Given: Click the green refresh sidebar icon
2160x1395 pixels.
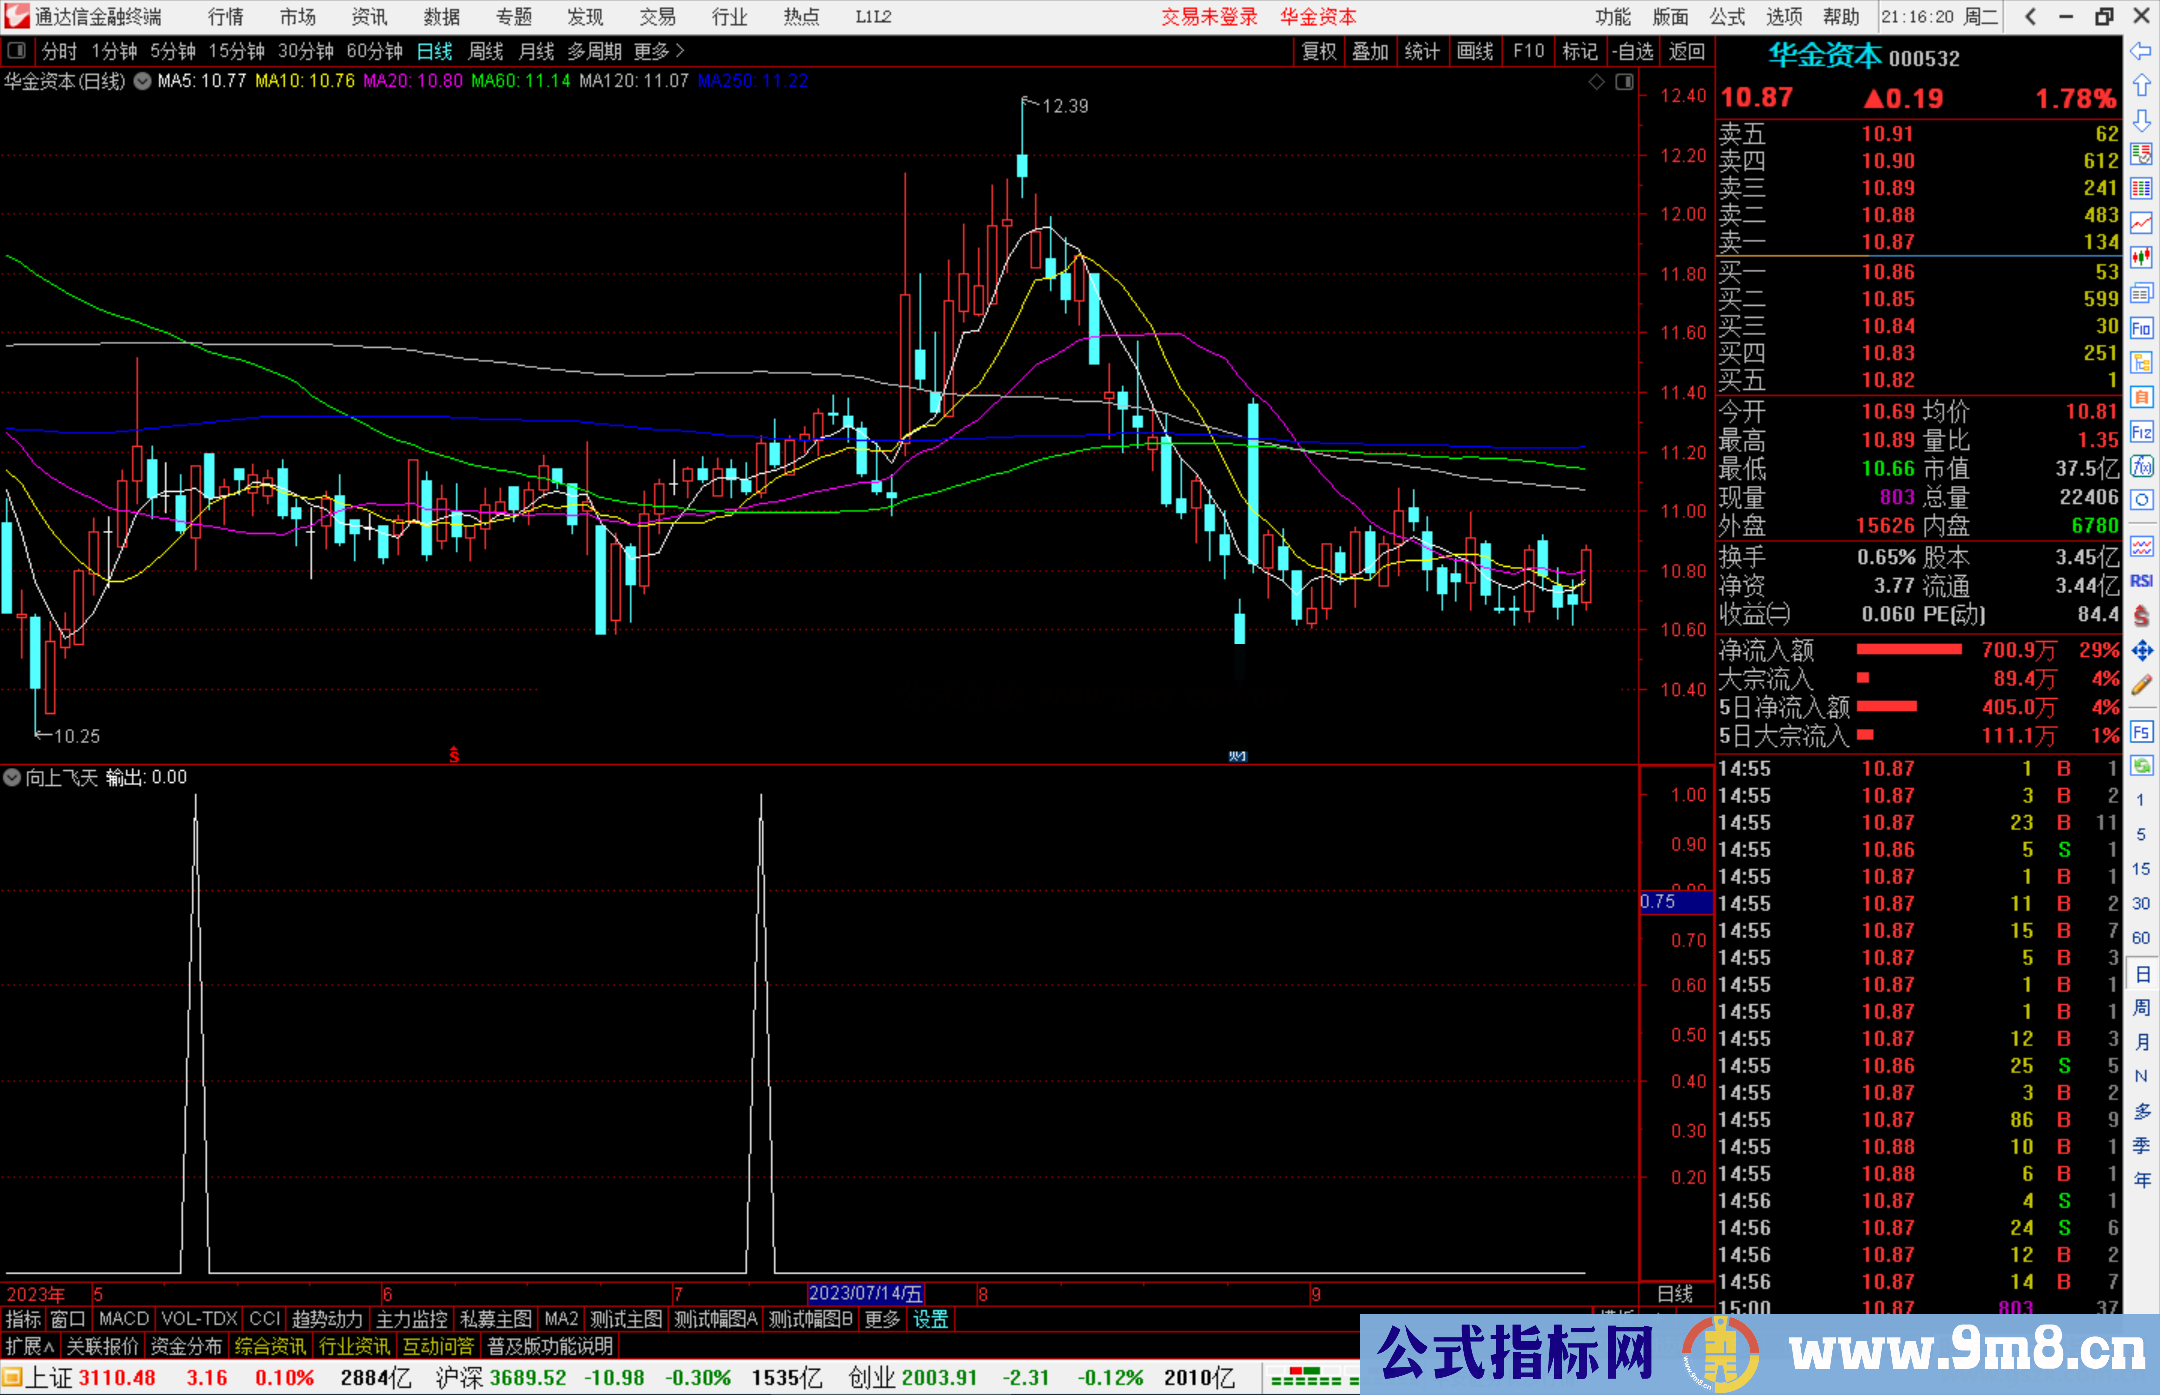Looking at the screenshot, I should coord(2141,766).
